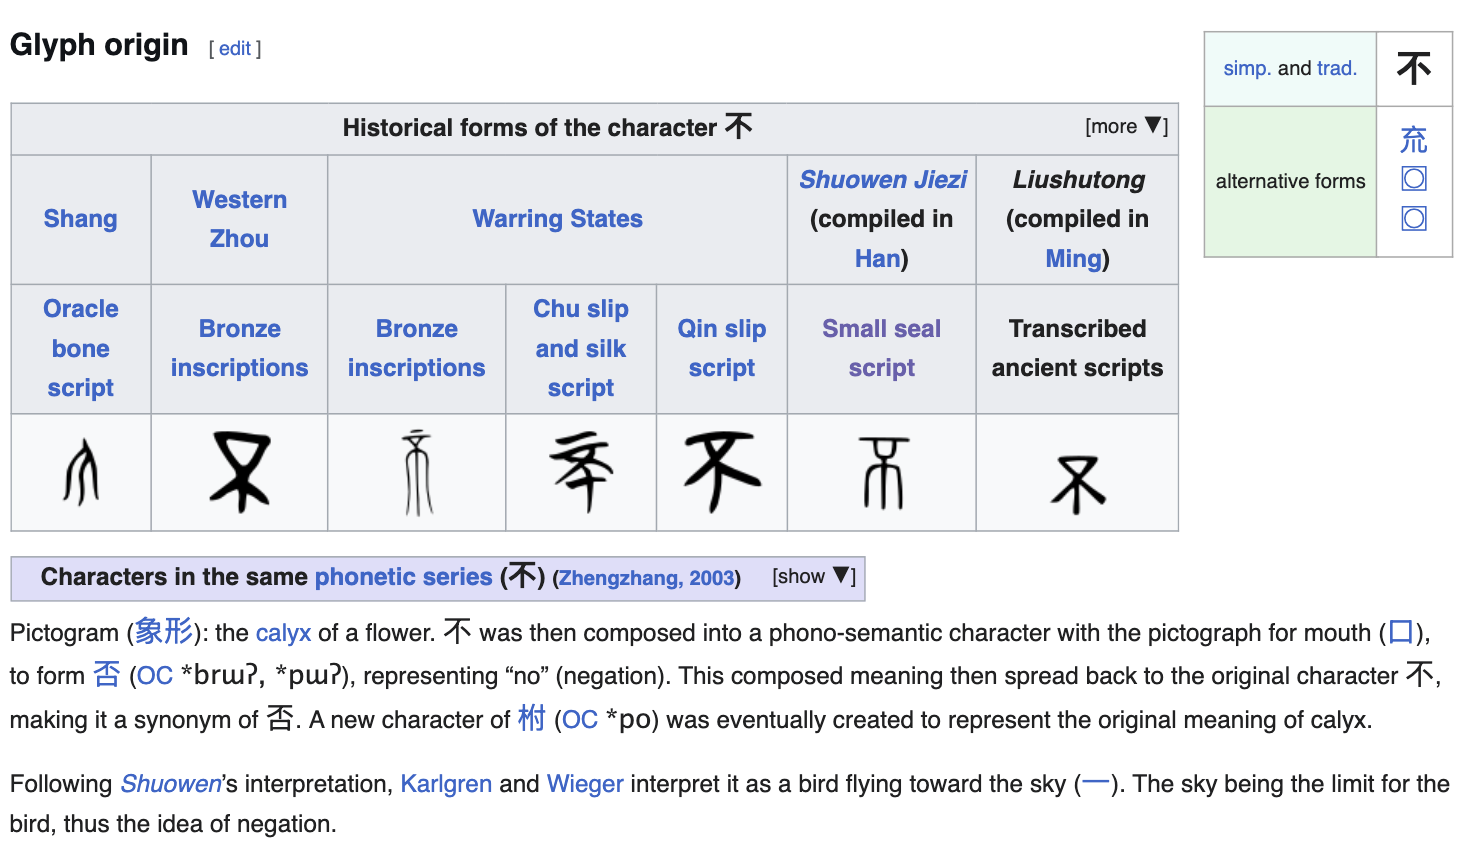Open the 柎 character link
The image size is (1470, 855).
click(x=532, y=719)
